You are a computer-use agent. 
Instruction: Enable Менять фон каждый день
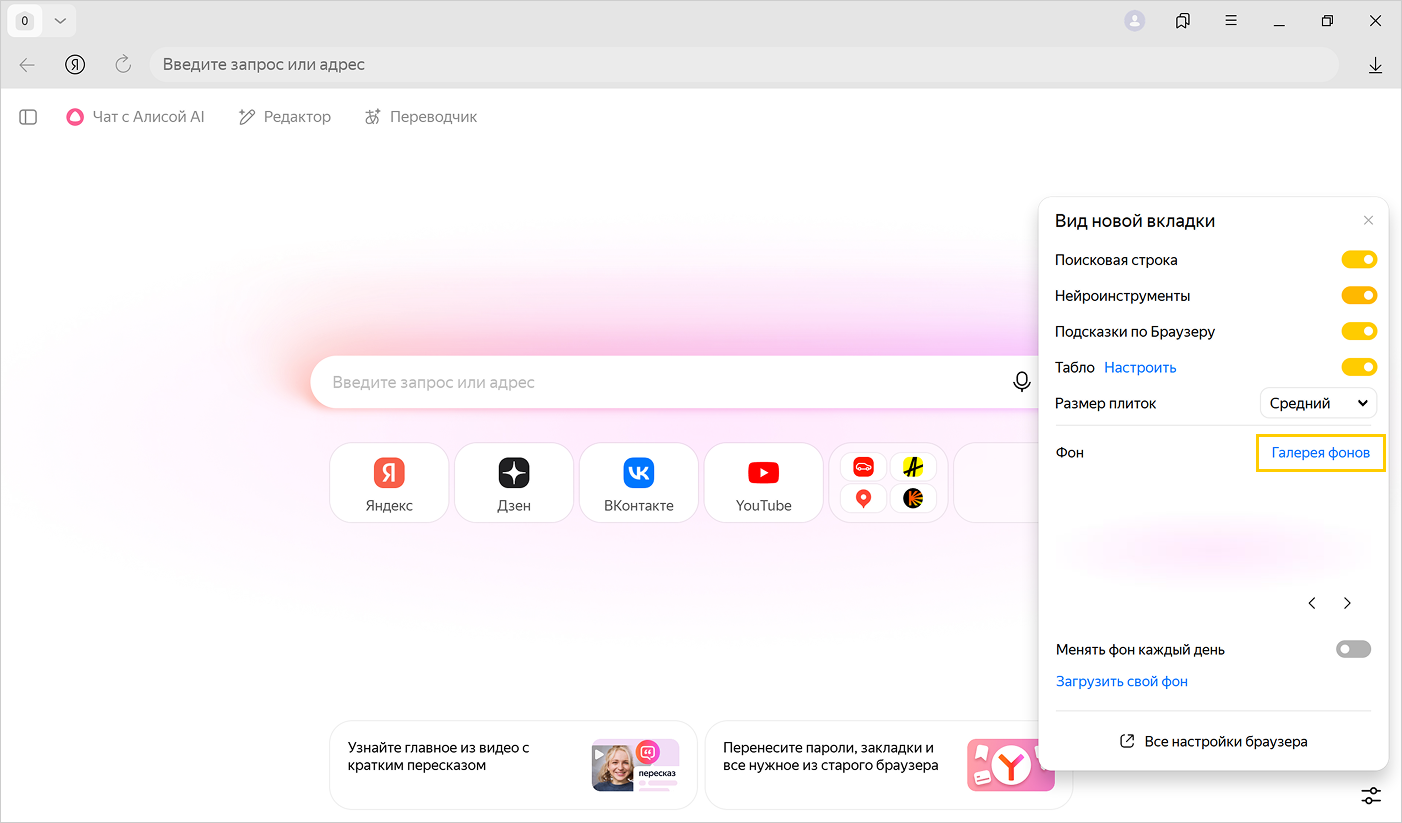[x=1353, y=650]
